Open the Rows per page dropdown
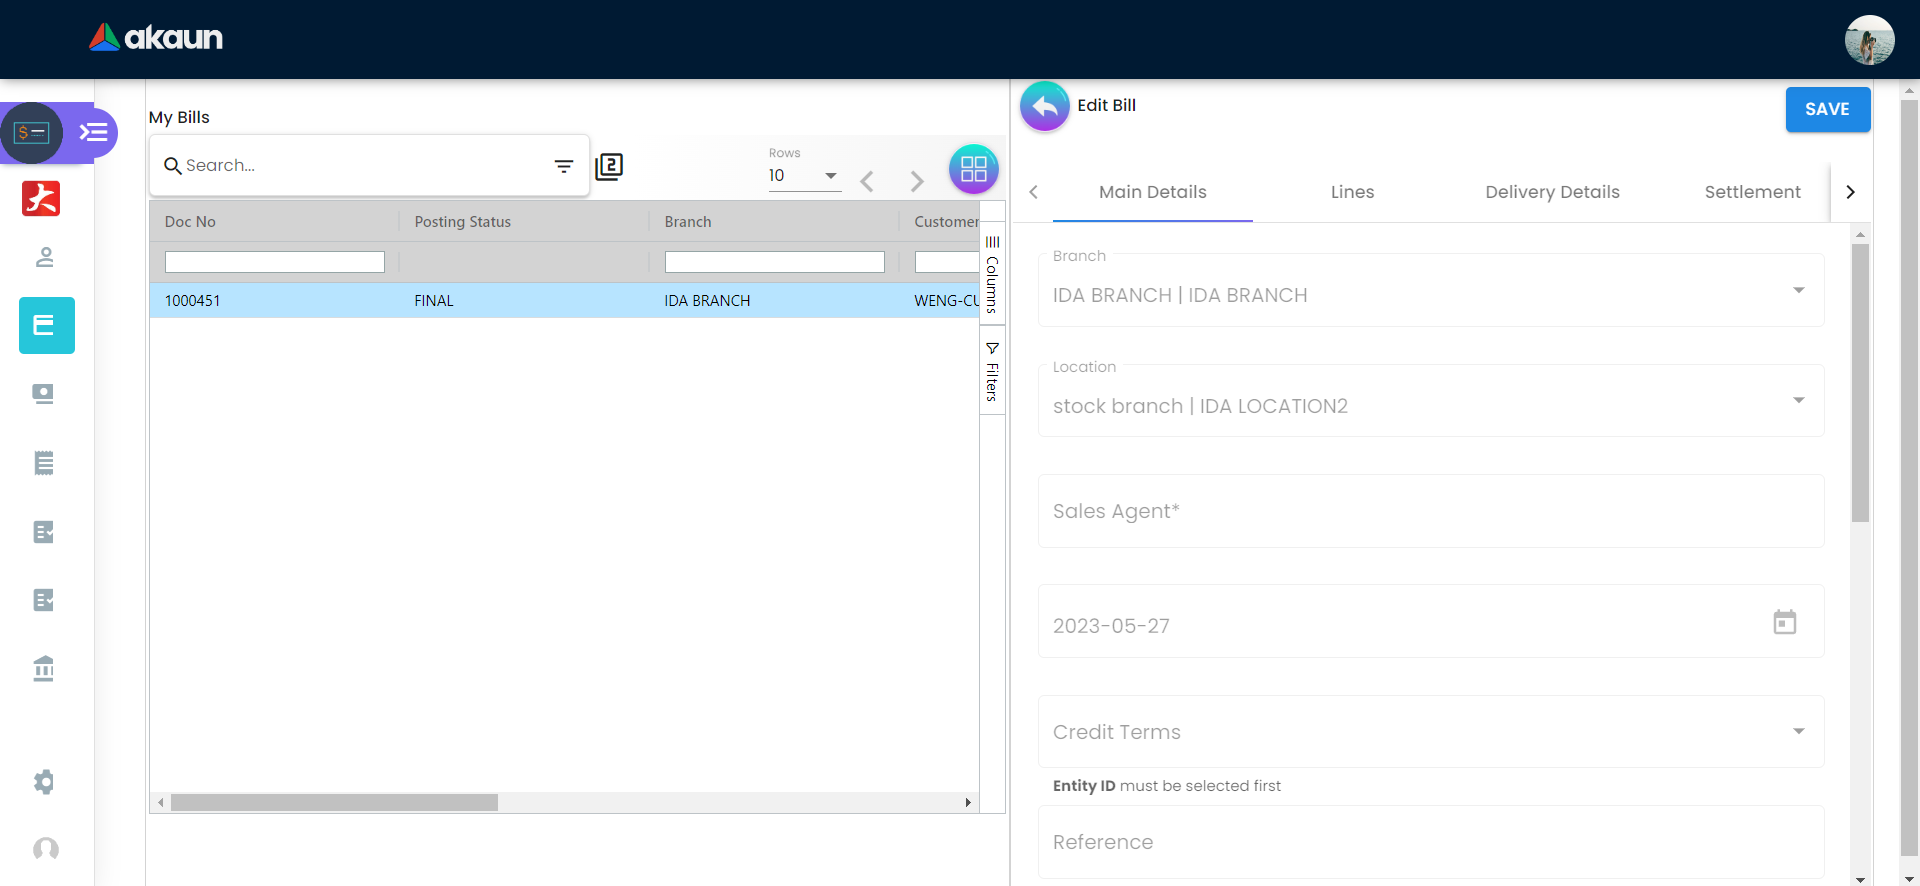This screenshot has width=1920, height=886. [804, 176]
